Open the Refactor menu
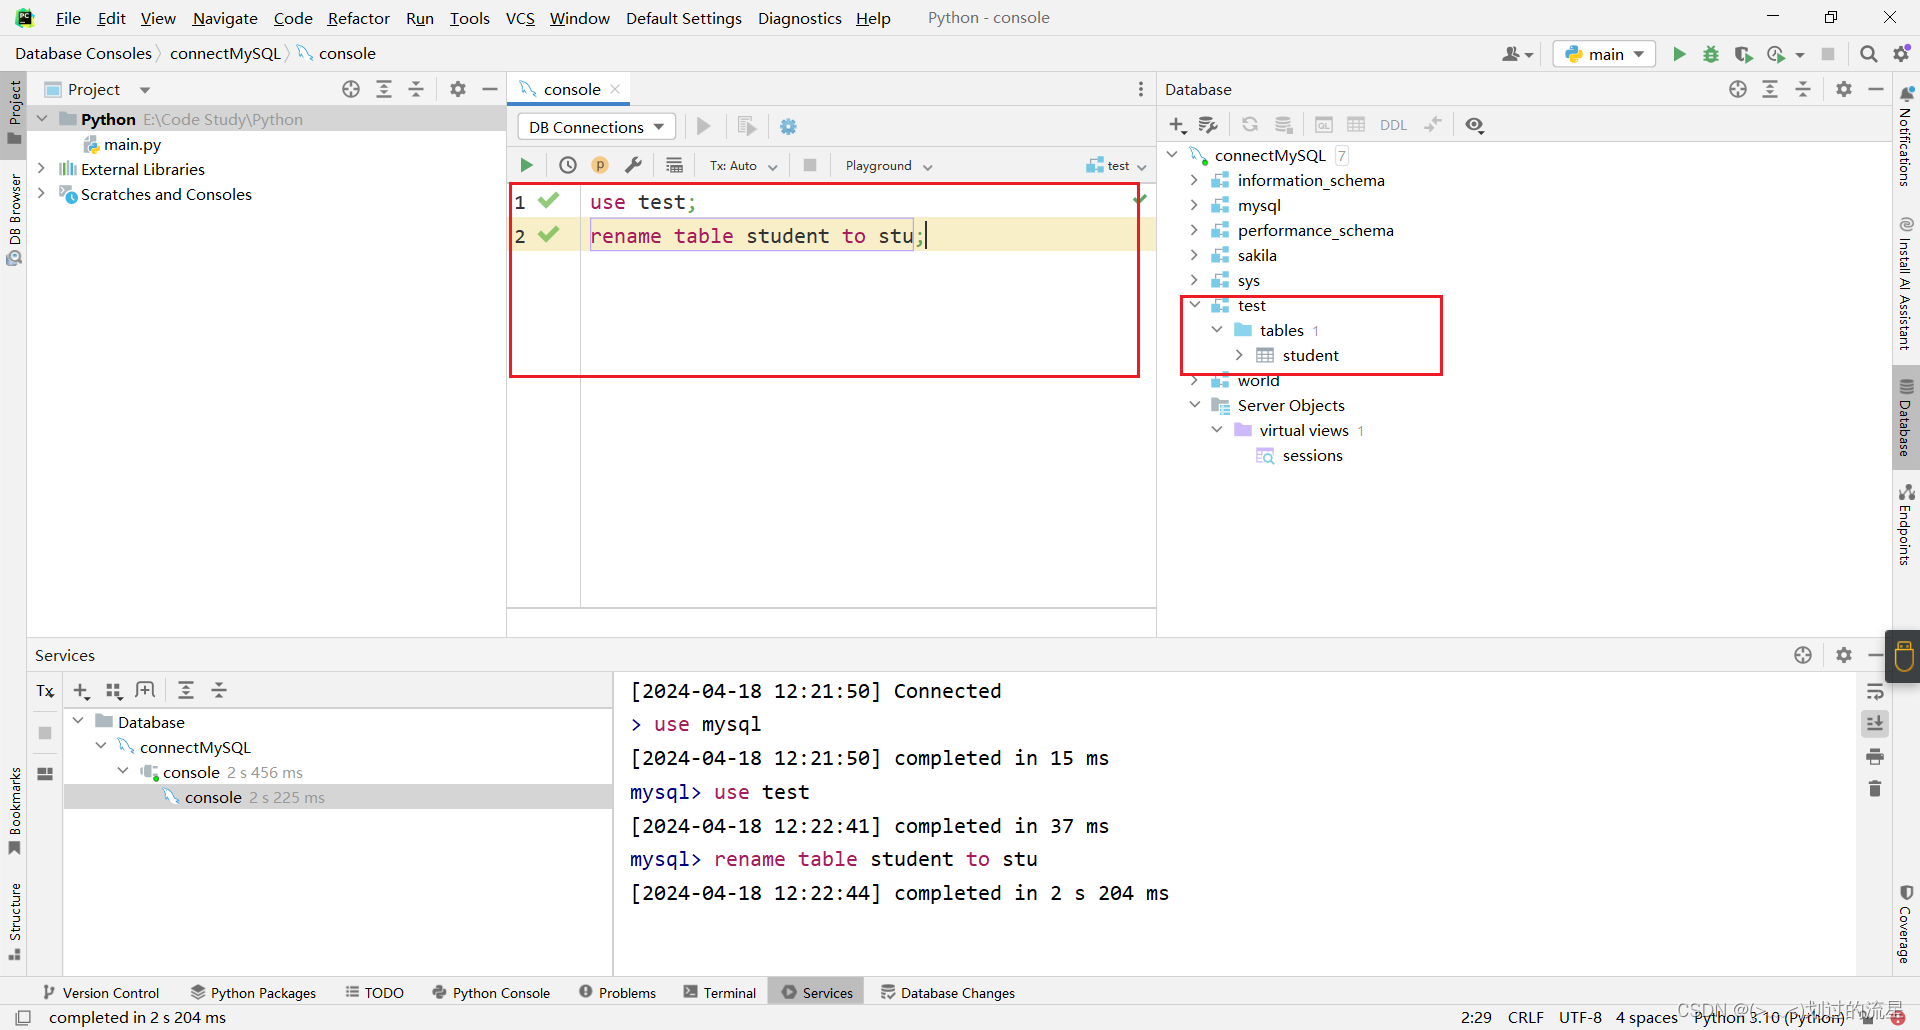 [x=358, y=18]
